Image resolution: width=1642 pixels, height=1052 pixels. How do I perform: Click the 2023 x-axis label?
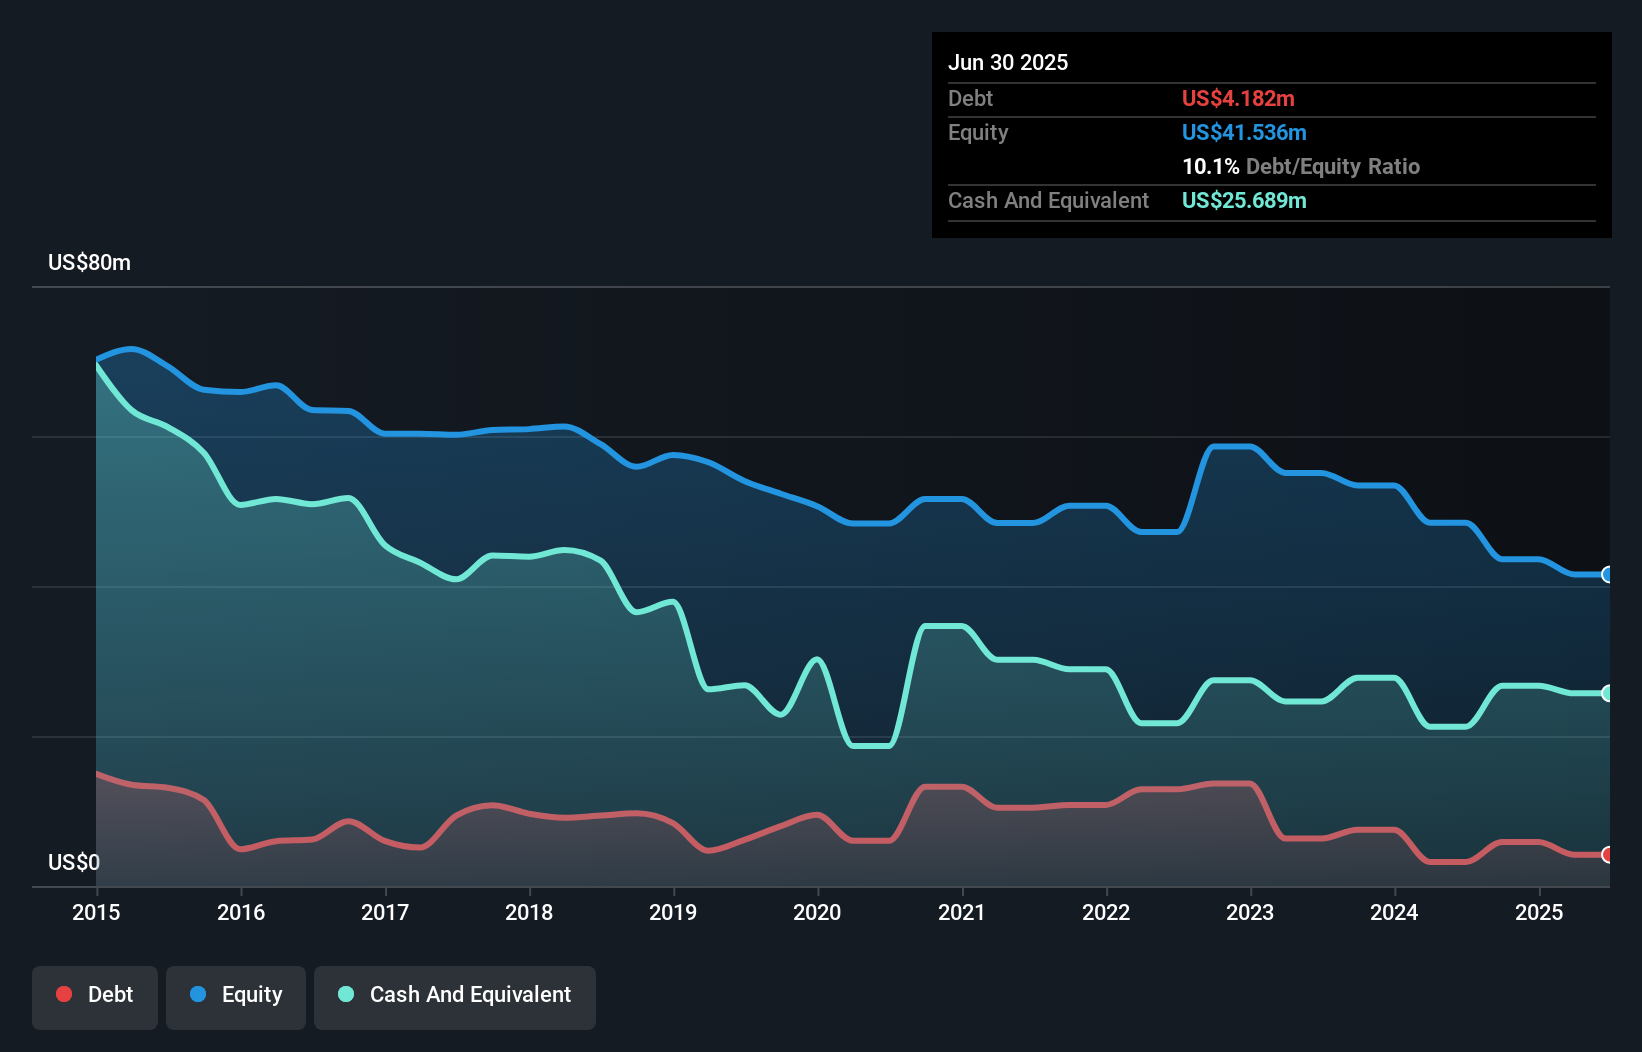(x=1250, y=912)
